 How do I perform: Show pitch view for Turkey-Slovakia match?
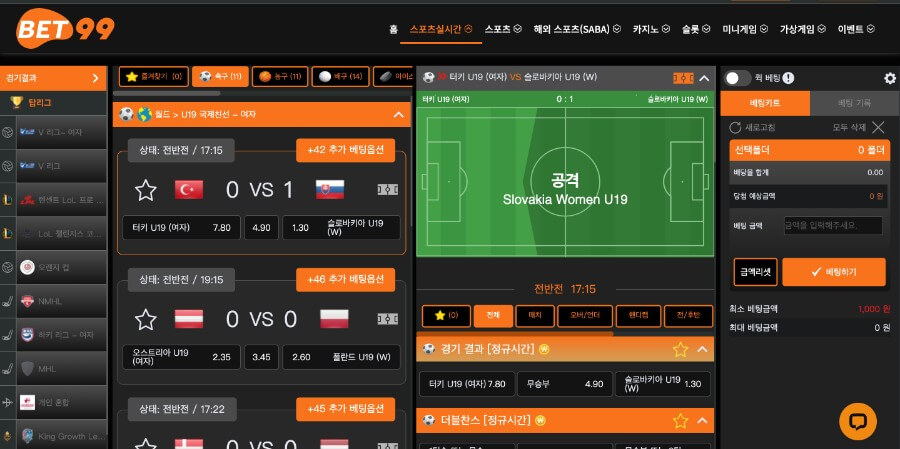(387, 189)
